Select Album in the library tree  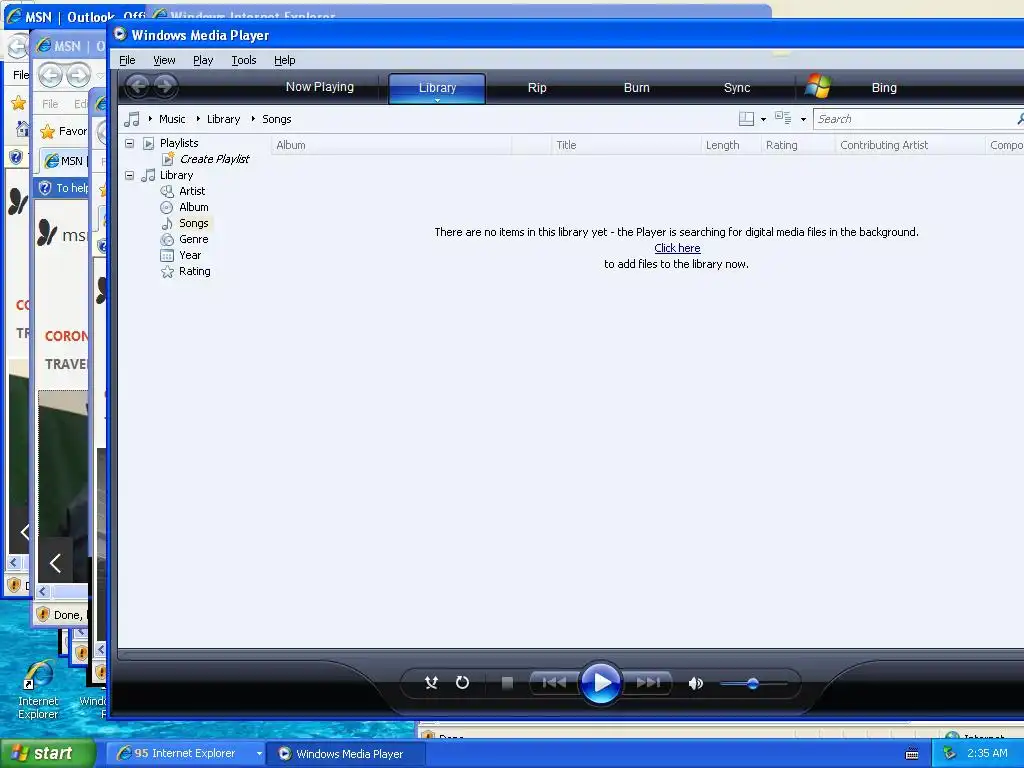[x=193, y=207]
